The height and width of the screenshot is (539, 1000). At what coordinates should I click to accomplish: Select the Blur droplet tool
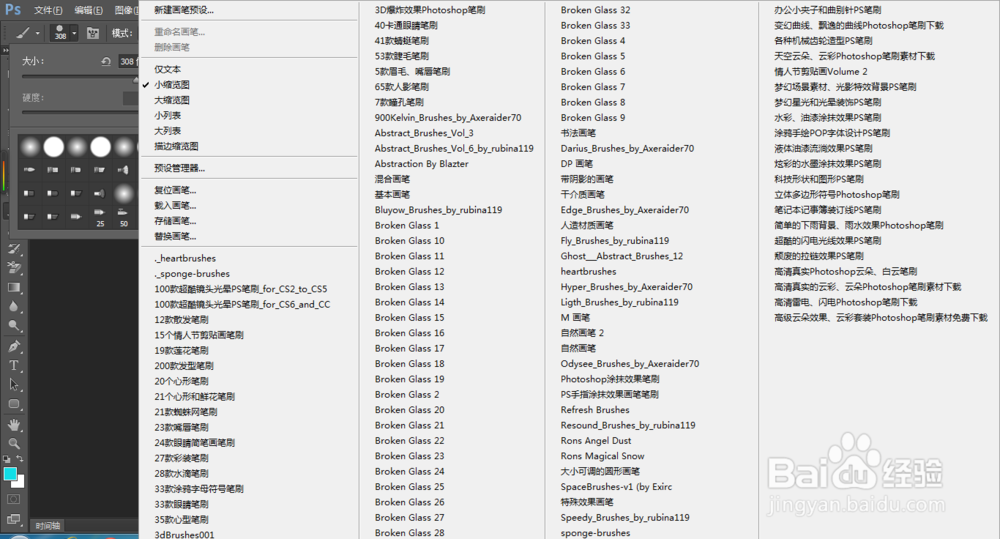[x=14, y=307]
